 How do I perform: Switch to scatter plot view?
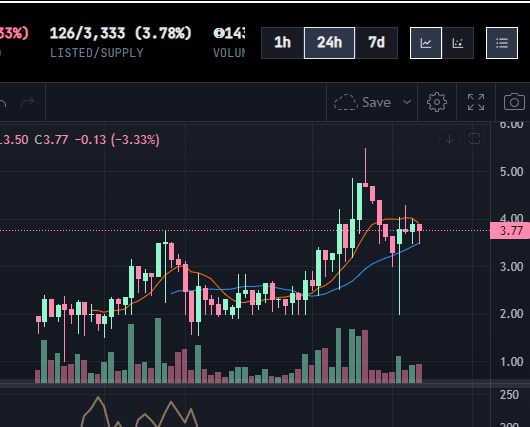(458, 43)
